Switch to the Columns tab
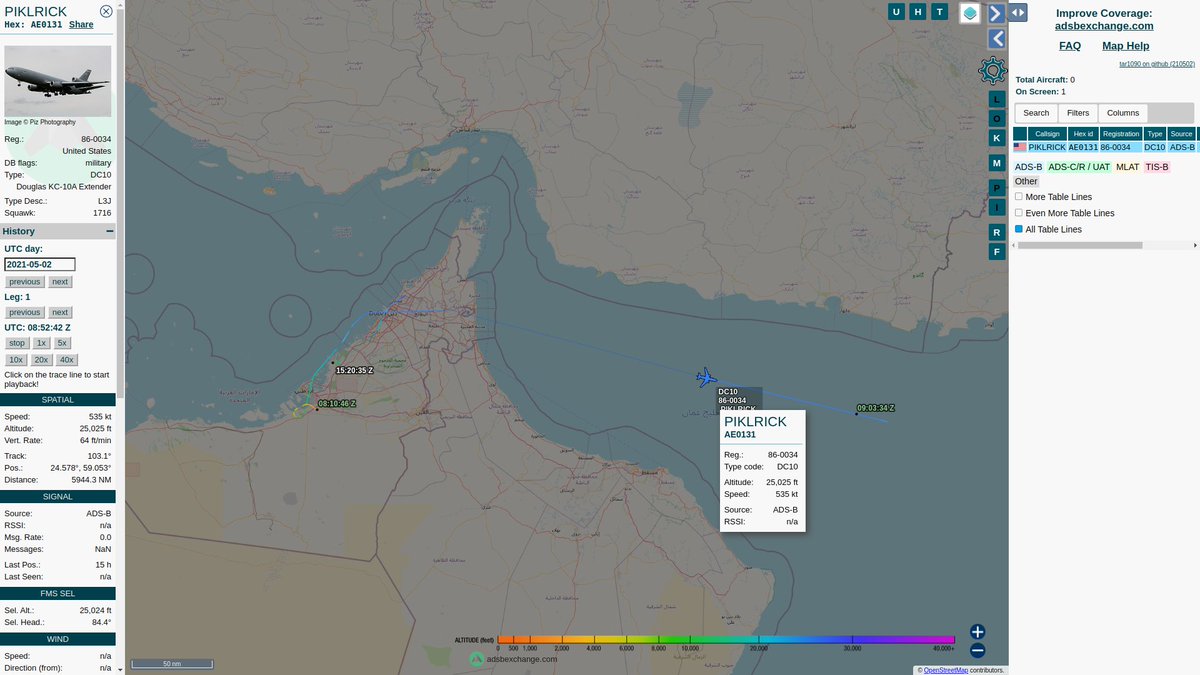Screen dimensions: 1200x675 tap(1123, 113)
